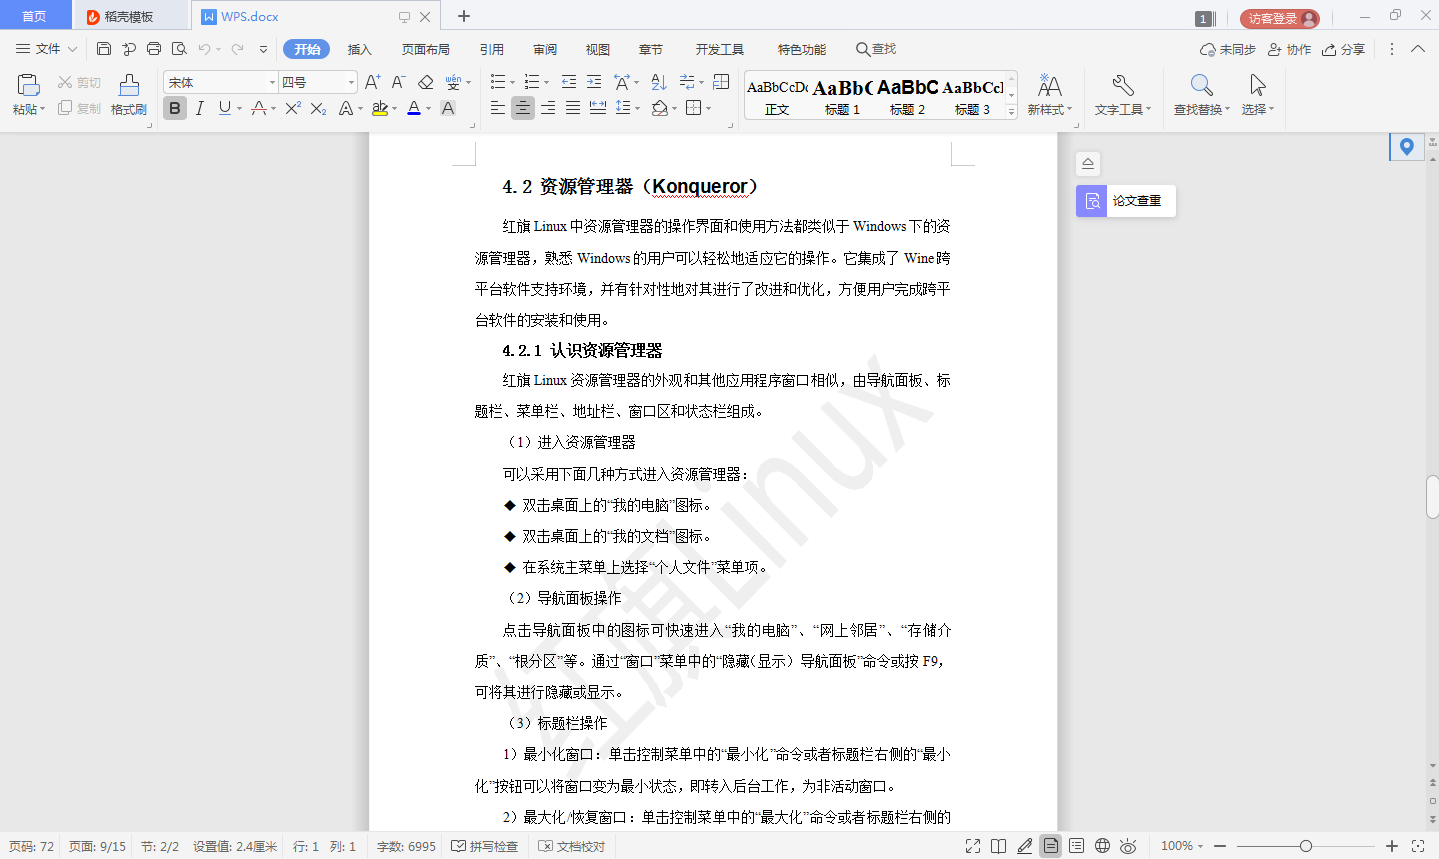Click the print icon in quick toolbar
This screenshot has width=1439, height=859.
pyautogui.click(x=154, y=48)
